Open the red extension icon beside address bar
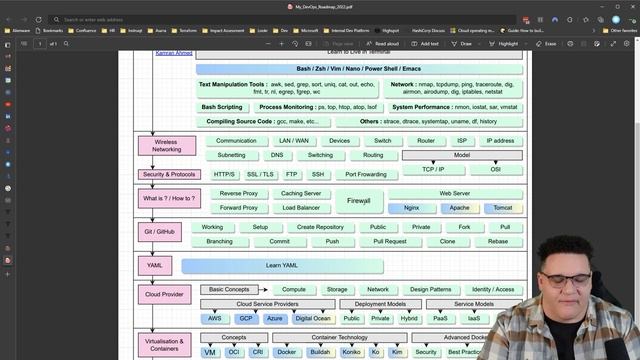Screen dimensions: 640x360 (x=526, y=20)
